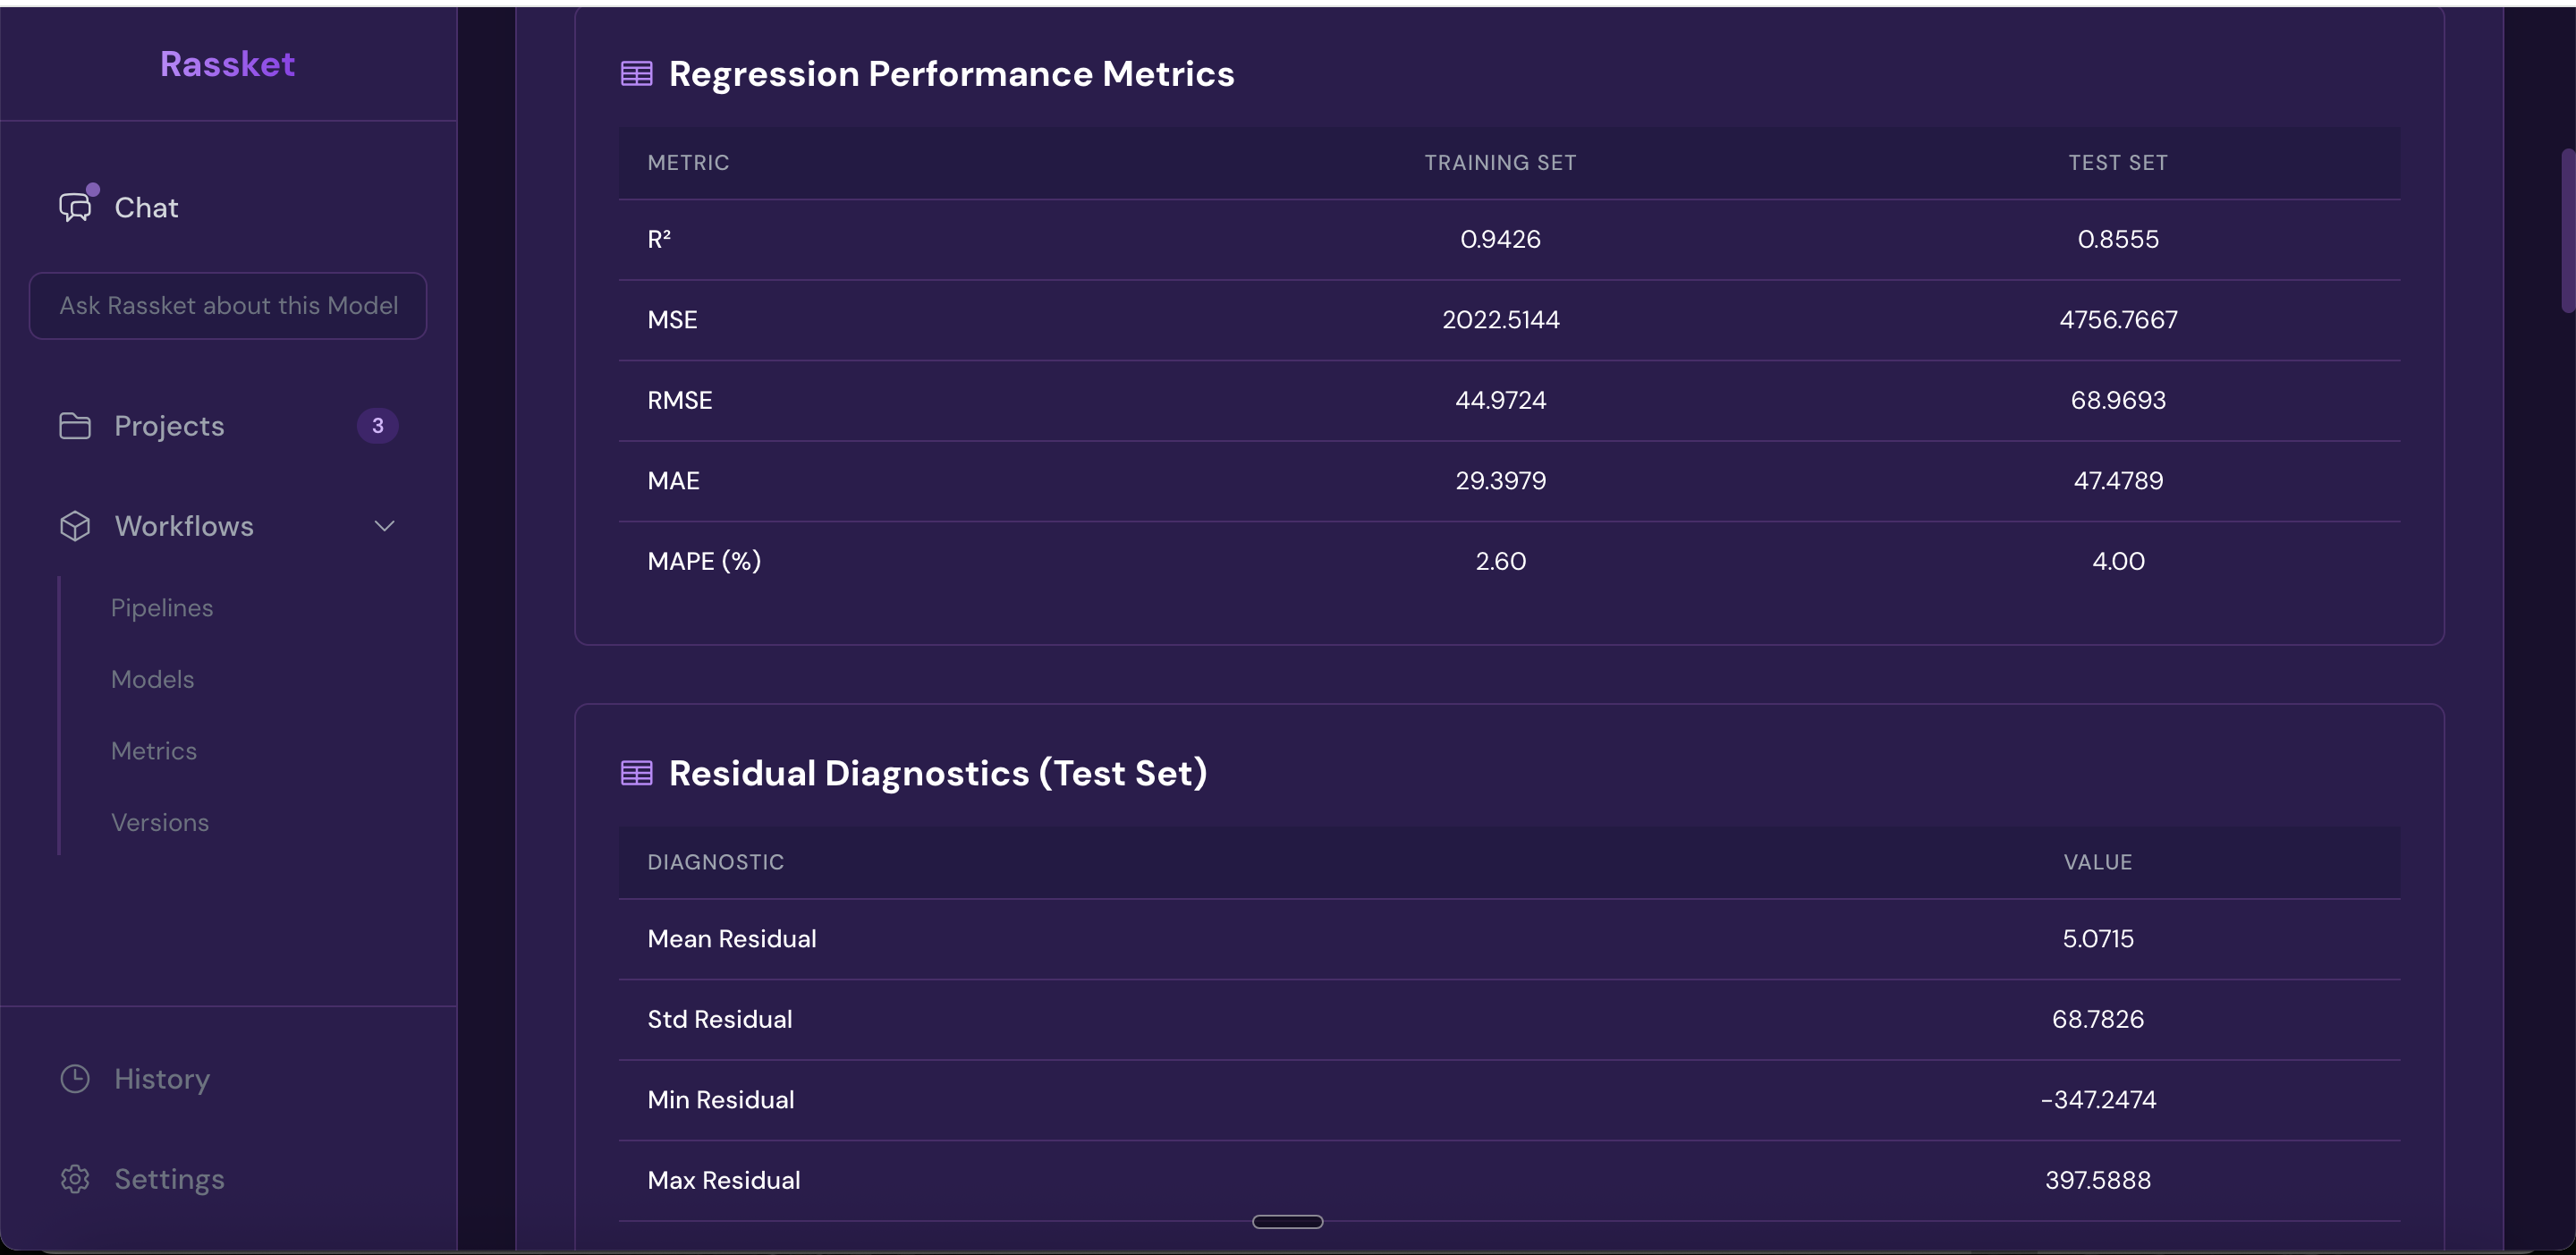
Task: Select training MSE value 2022.5144
Action: pos(1500,319)
